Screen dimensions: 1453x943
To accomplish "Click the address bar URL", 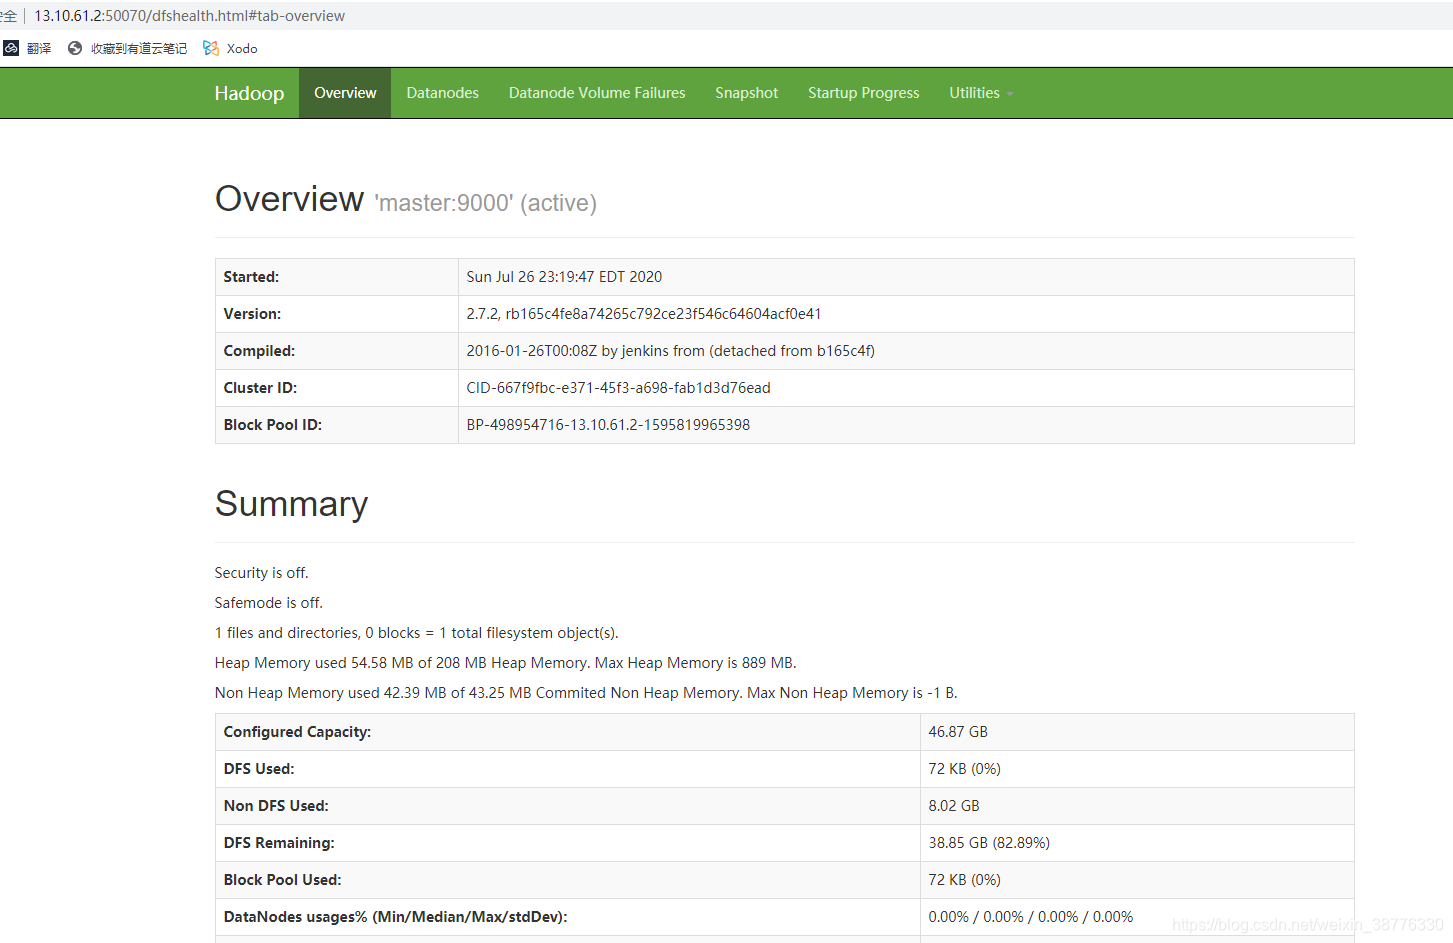I will (x=190, y=16).
